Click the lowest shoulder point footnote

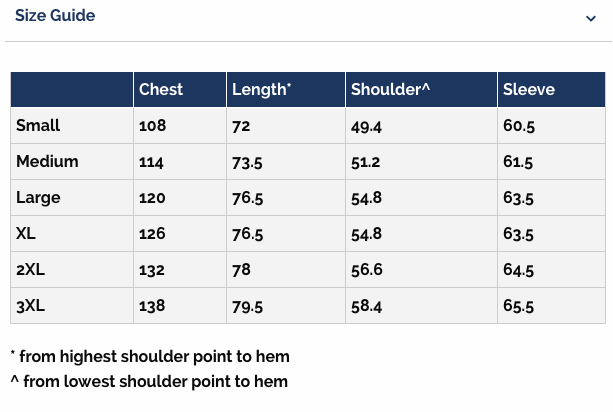click(x=149, y=381)
